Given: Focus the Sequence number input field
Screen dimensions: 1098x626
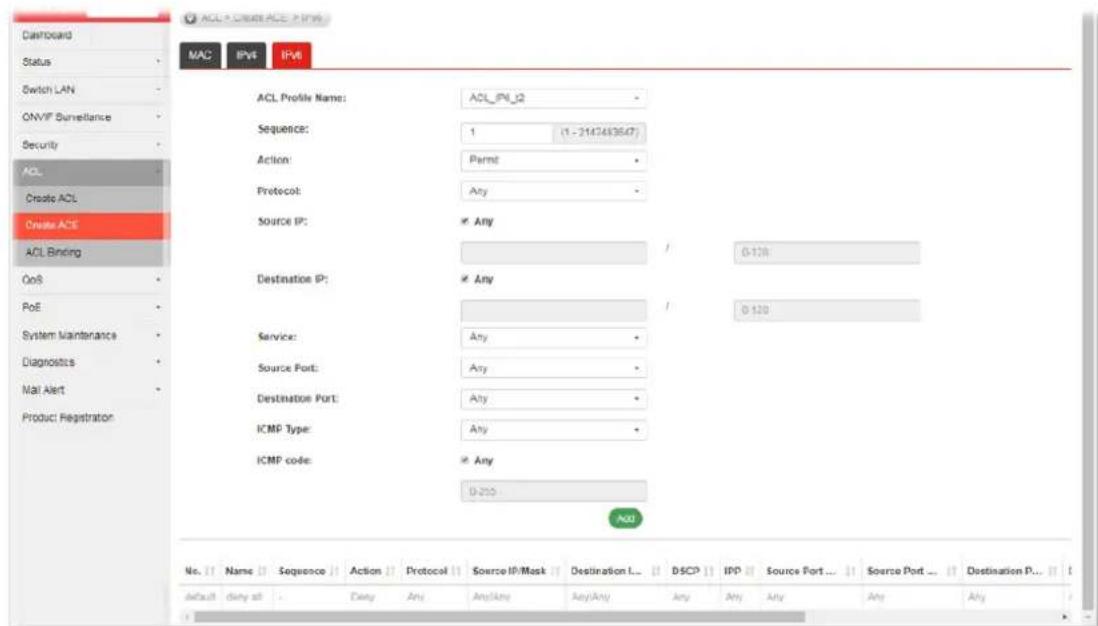Looking at the screenshot, I should pyautogui.click(x=507, y=132).
